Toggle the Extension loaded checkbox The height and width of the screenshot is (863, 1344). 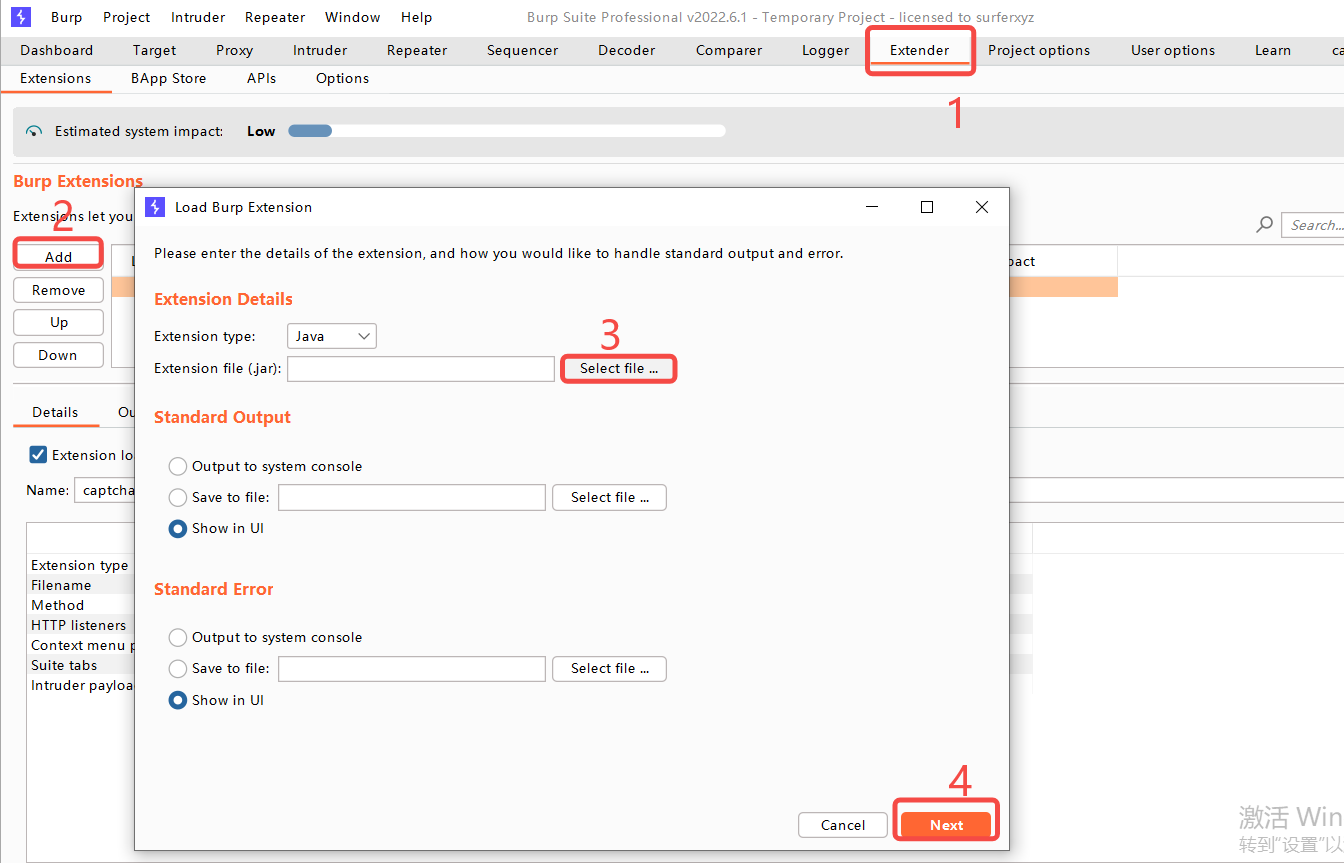tap(38, 455)
